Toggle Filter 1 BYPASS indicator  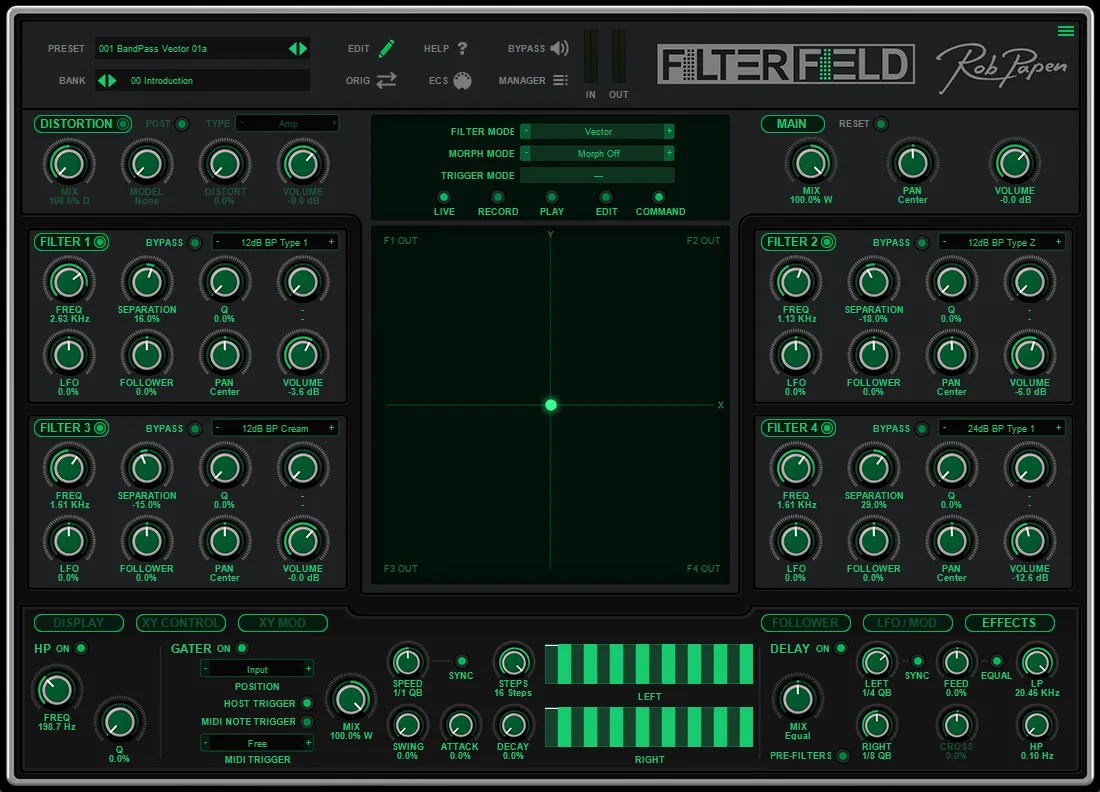[x=195, y=243]
